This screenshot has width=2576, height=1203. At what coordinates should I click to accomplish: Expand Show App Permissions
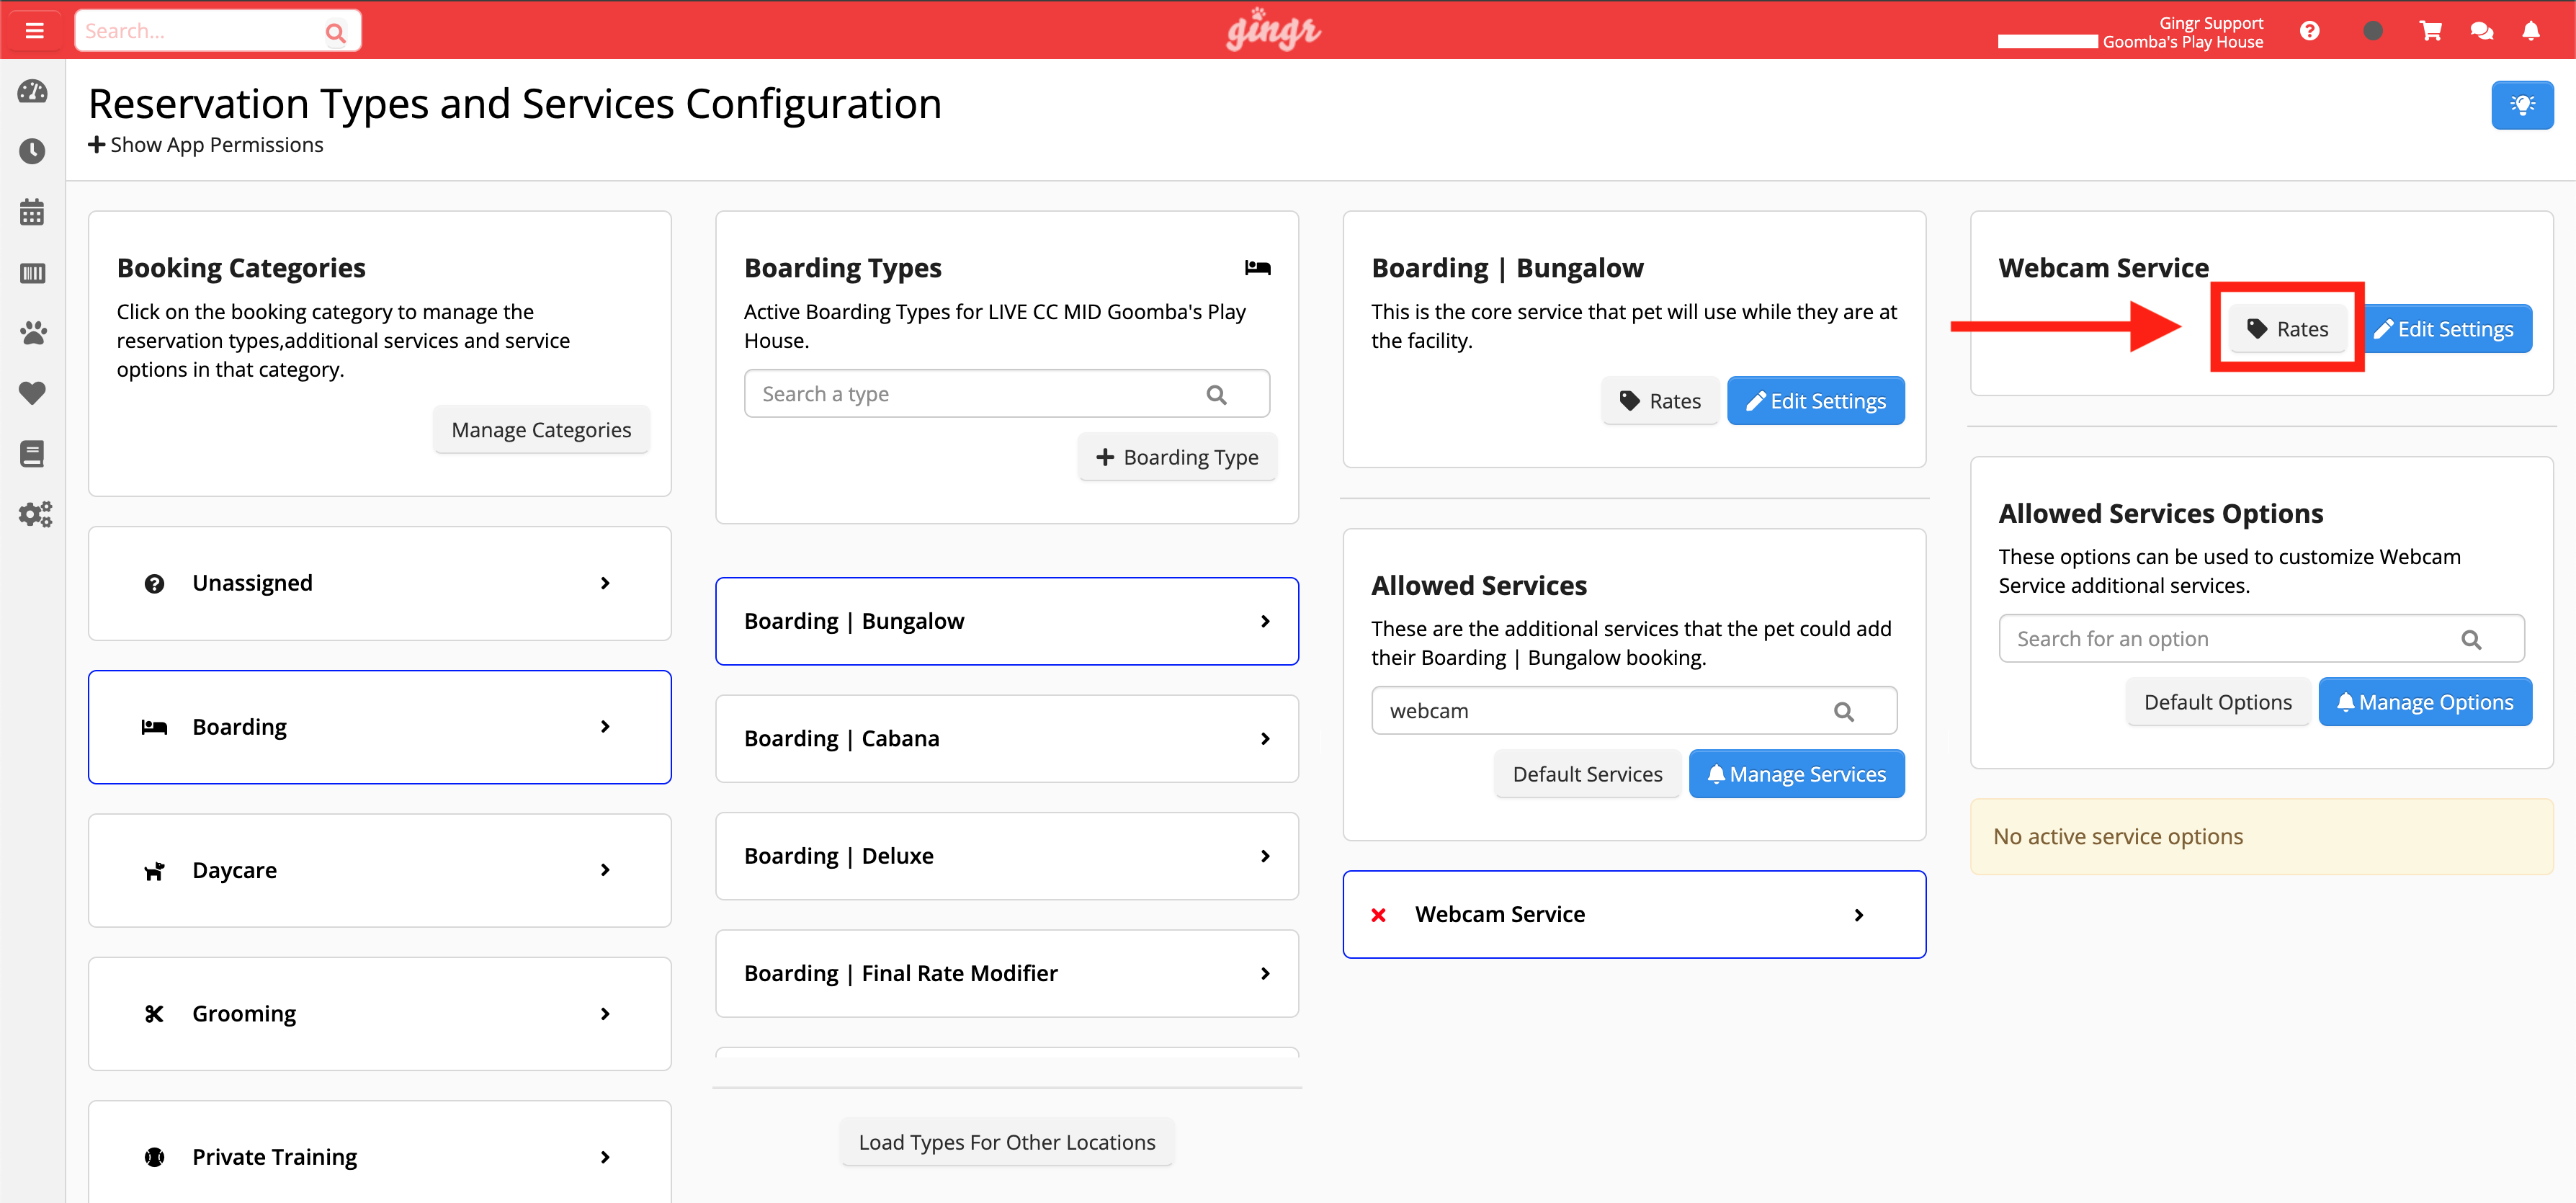(x=206, y=145)
